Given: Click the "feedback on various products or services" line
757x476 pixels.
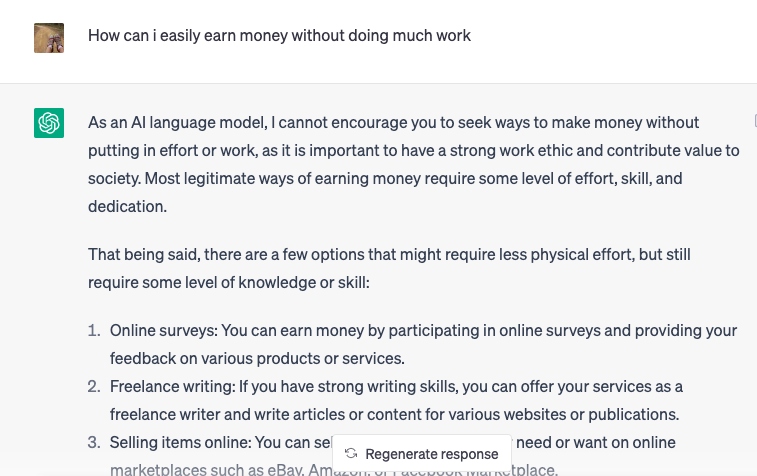Looking at the screenshot, I should point(257,359).
